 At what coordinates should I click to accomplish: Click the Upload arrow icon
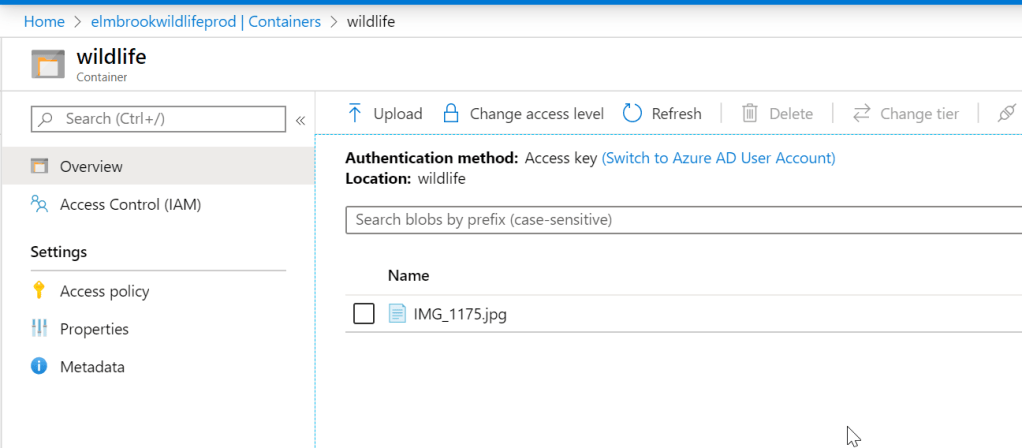[x=354, y=114]
